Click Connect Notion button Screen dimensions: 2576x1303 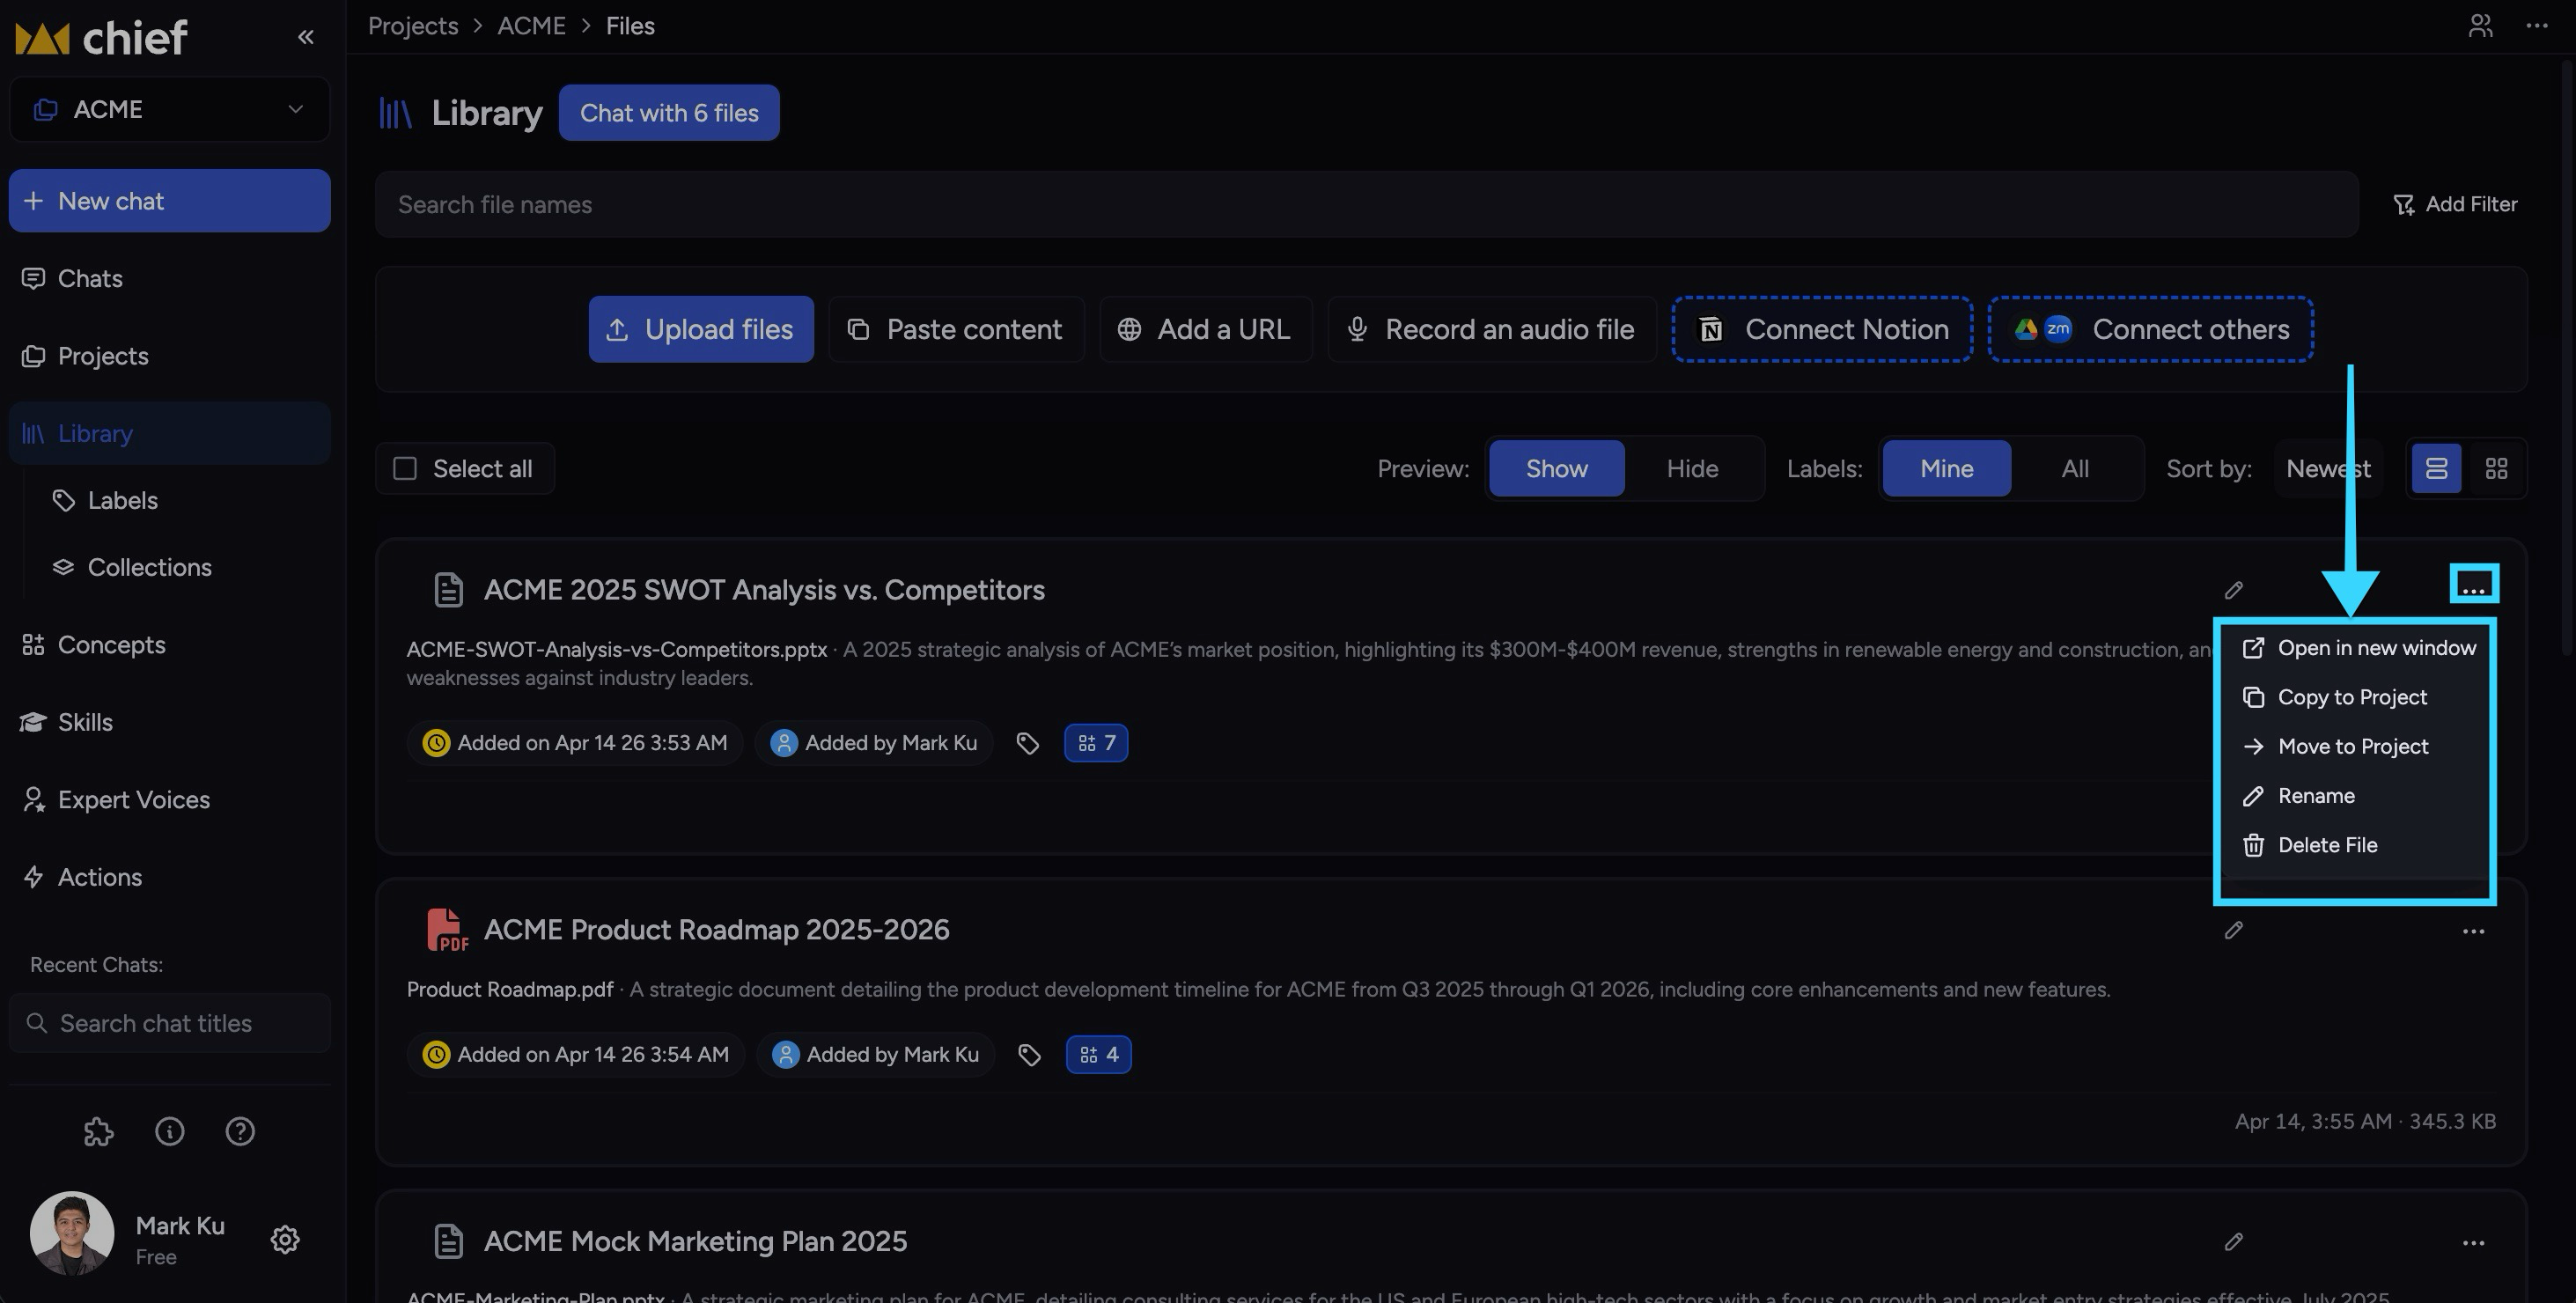(x=1822, y=329)
